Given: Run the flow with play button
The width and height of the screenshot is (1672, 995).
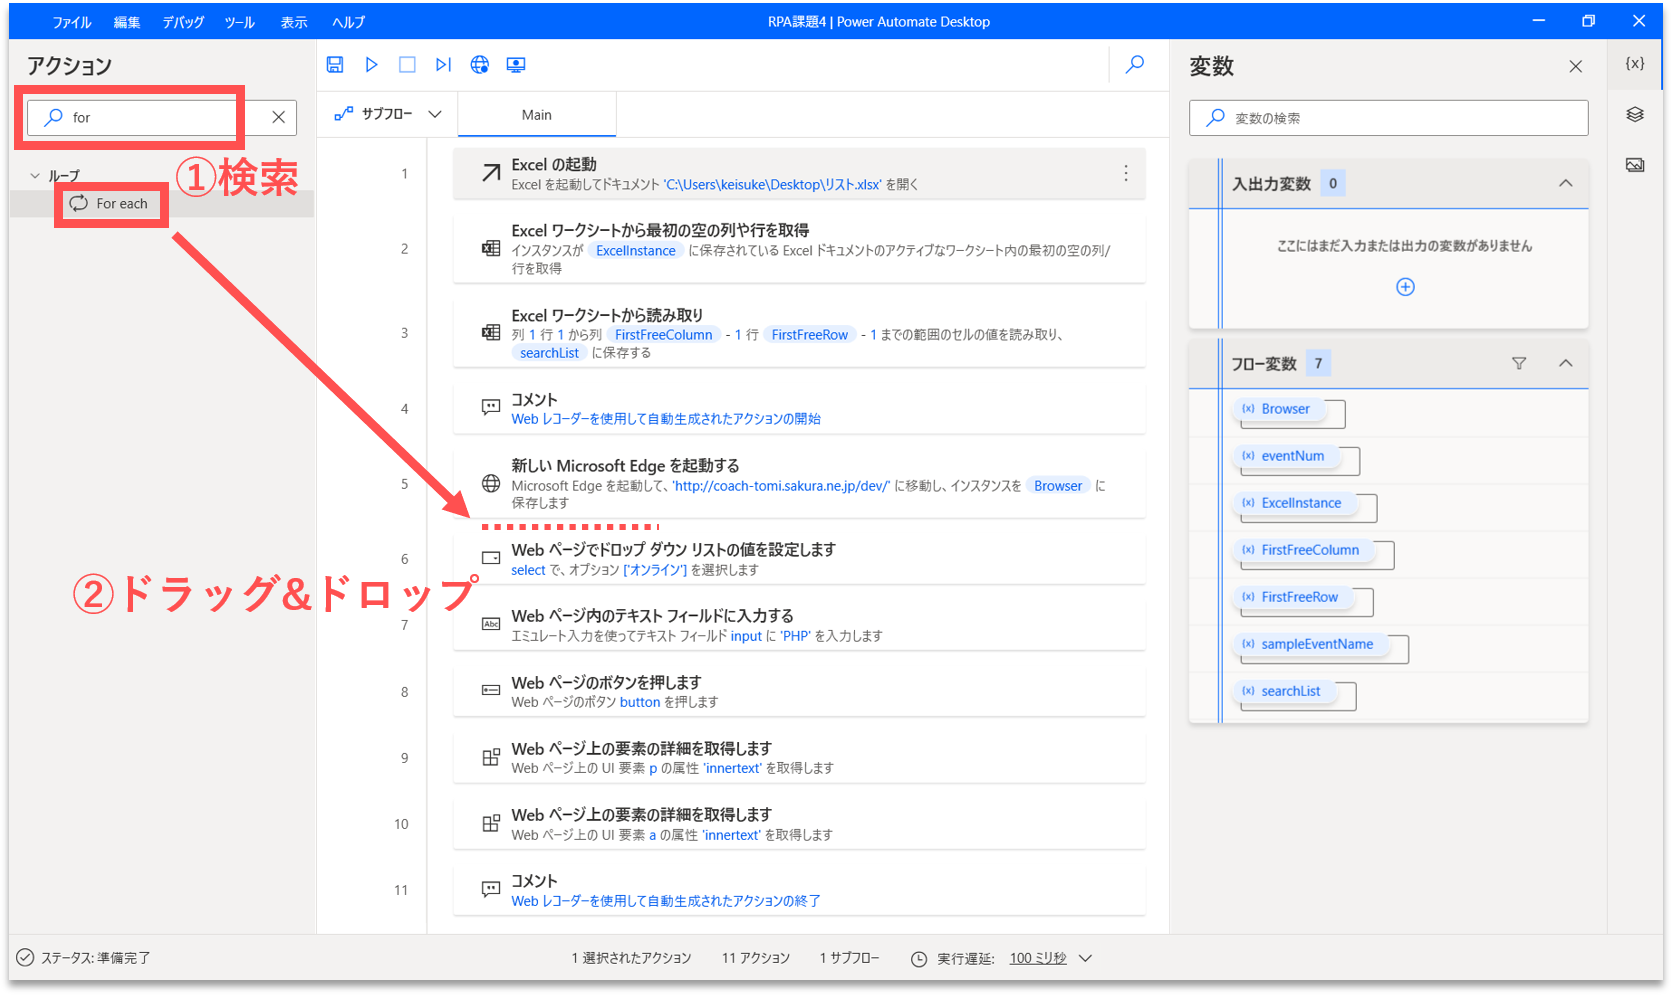Looking at the screenshot, I should point(371,65).
